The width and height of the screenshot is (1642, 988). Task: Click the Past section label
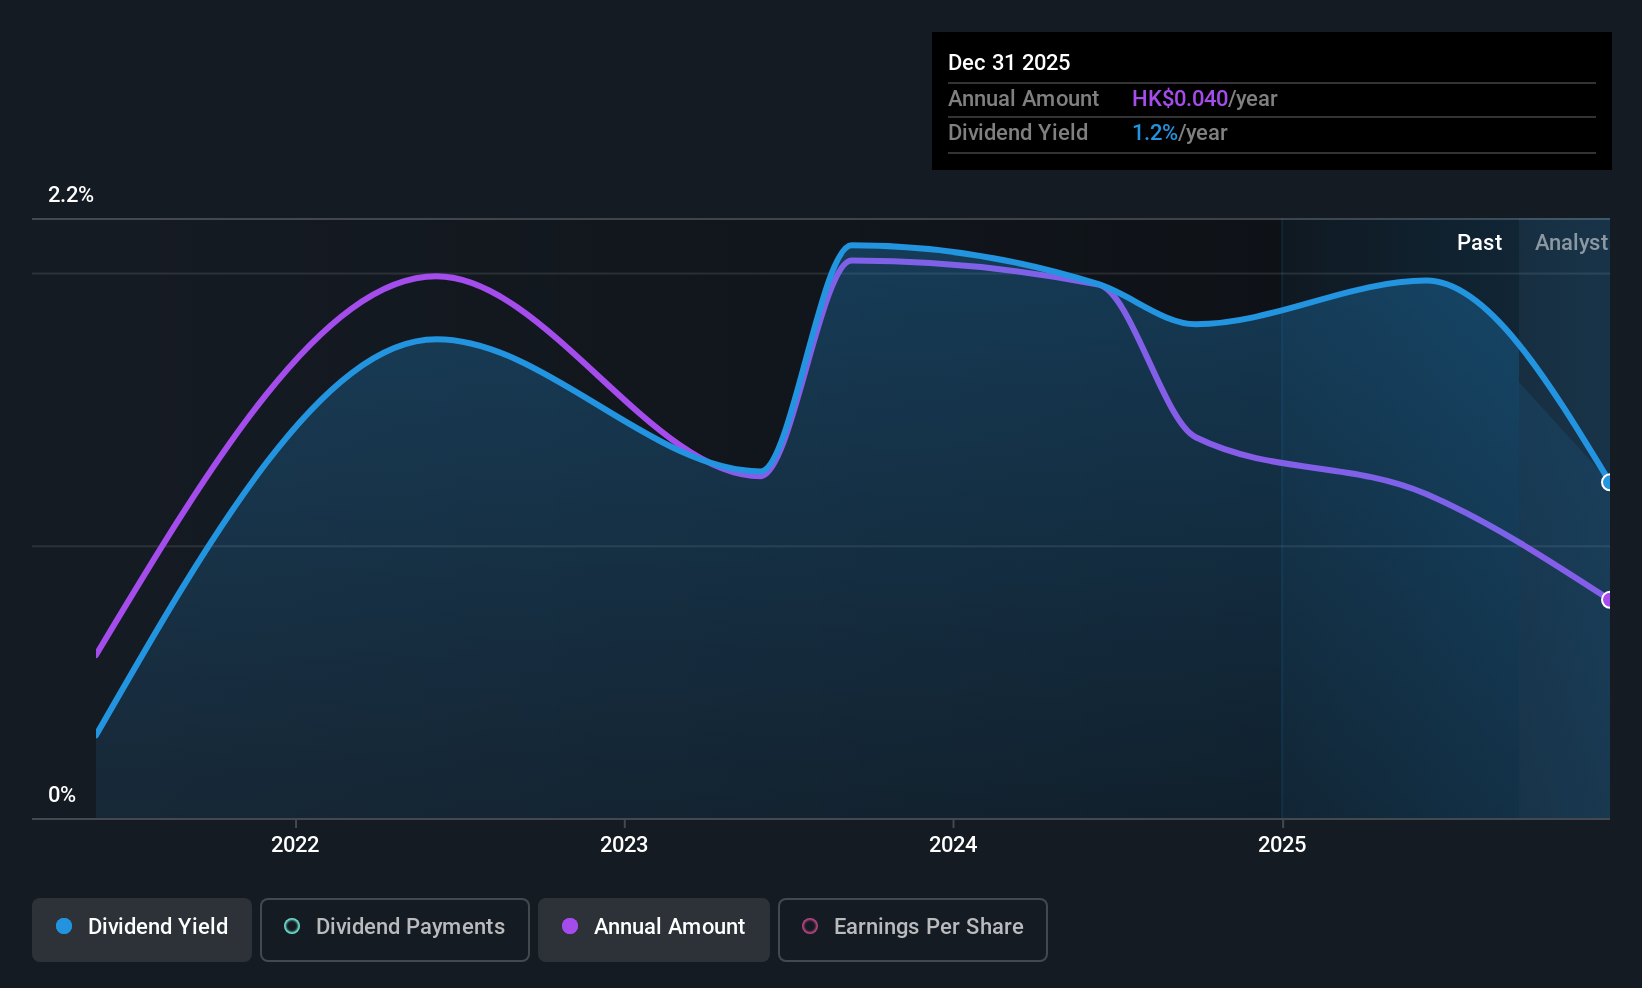pyautogui.click(x=1479, y=242)
